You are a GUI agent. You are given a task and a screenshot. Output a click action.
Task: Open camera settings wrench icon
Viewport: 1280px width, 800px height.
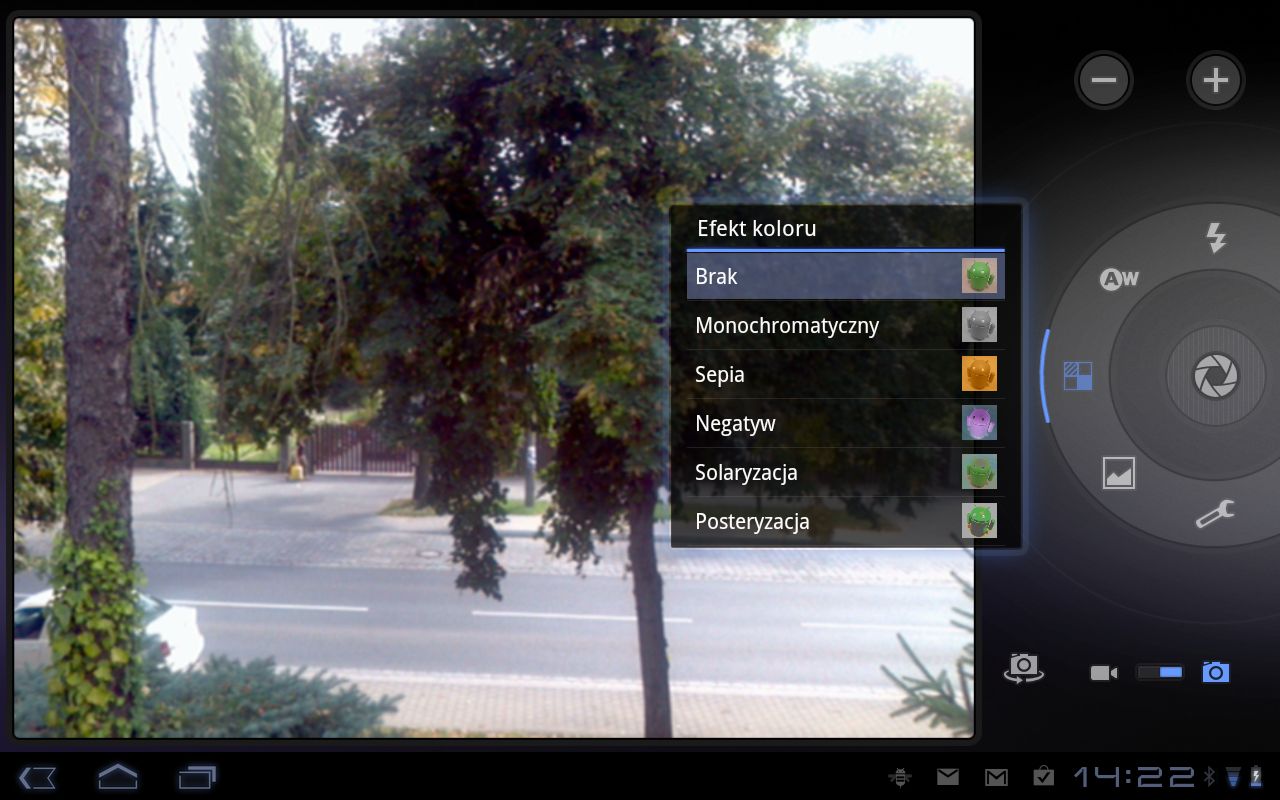[1215, 514]
